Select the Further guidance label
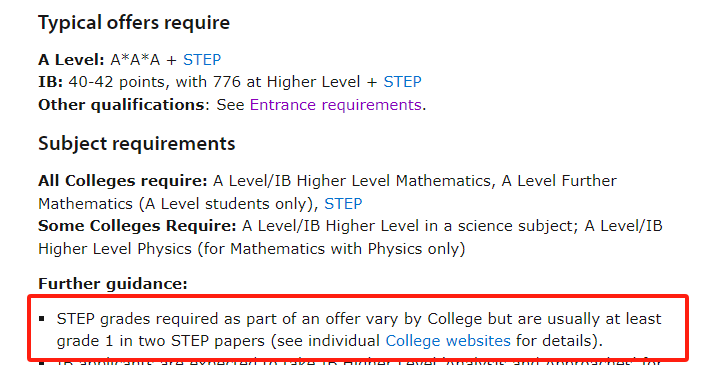705x365 pixels. pyautogui.click(x=113, y=284)
